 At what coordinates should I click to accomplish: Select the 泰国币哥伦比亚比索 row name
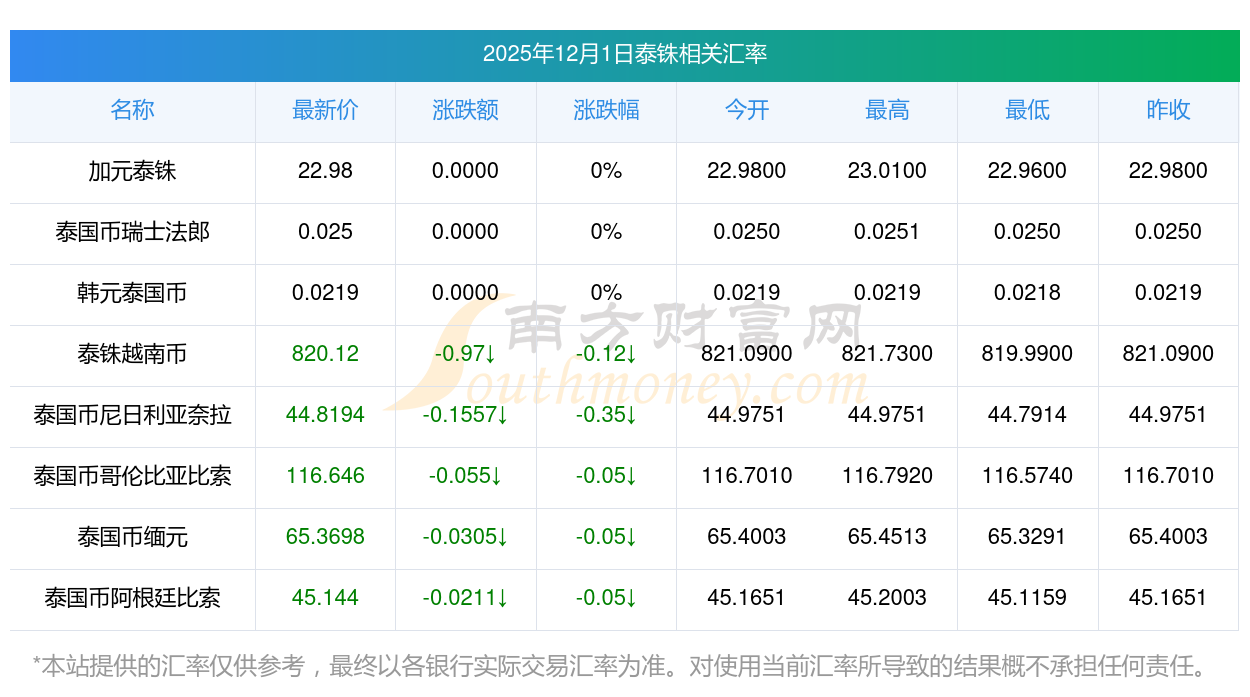click(x=132, y=476)
